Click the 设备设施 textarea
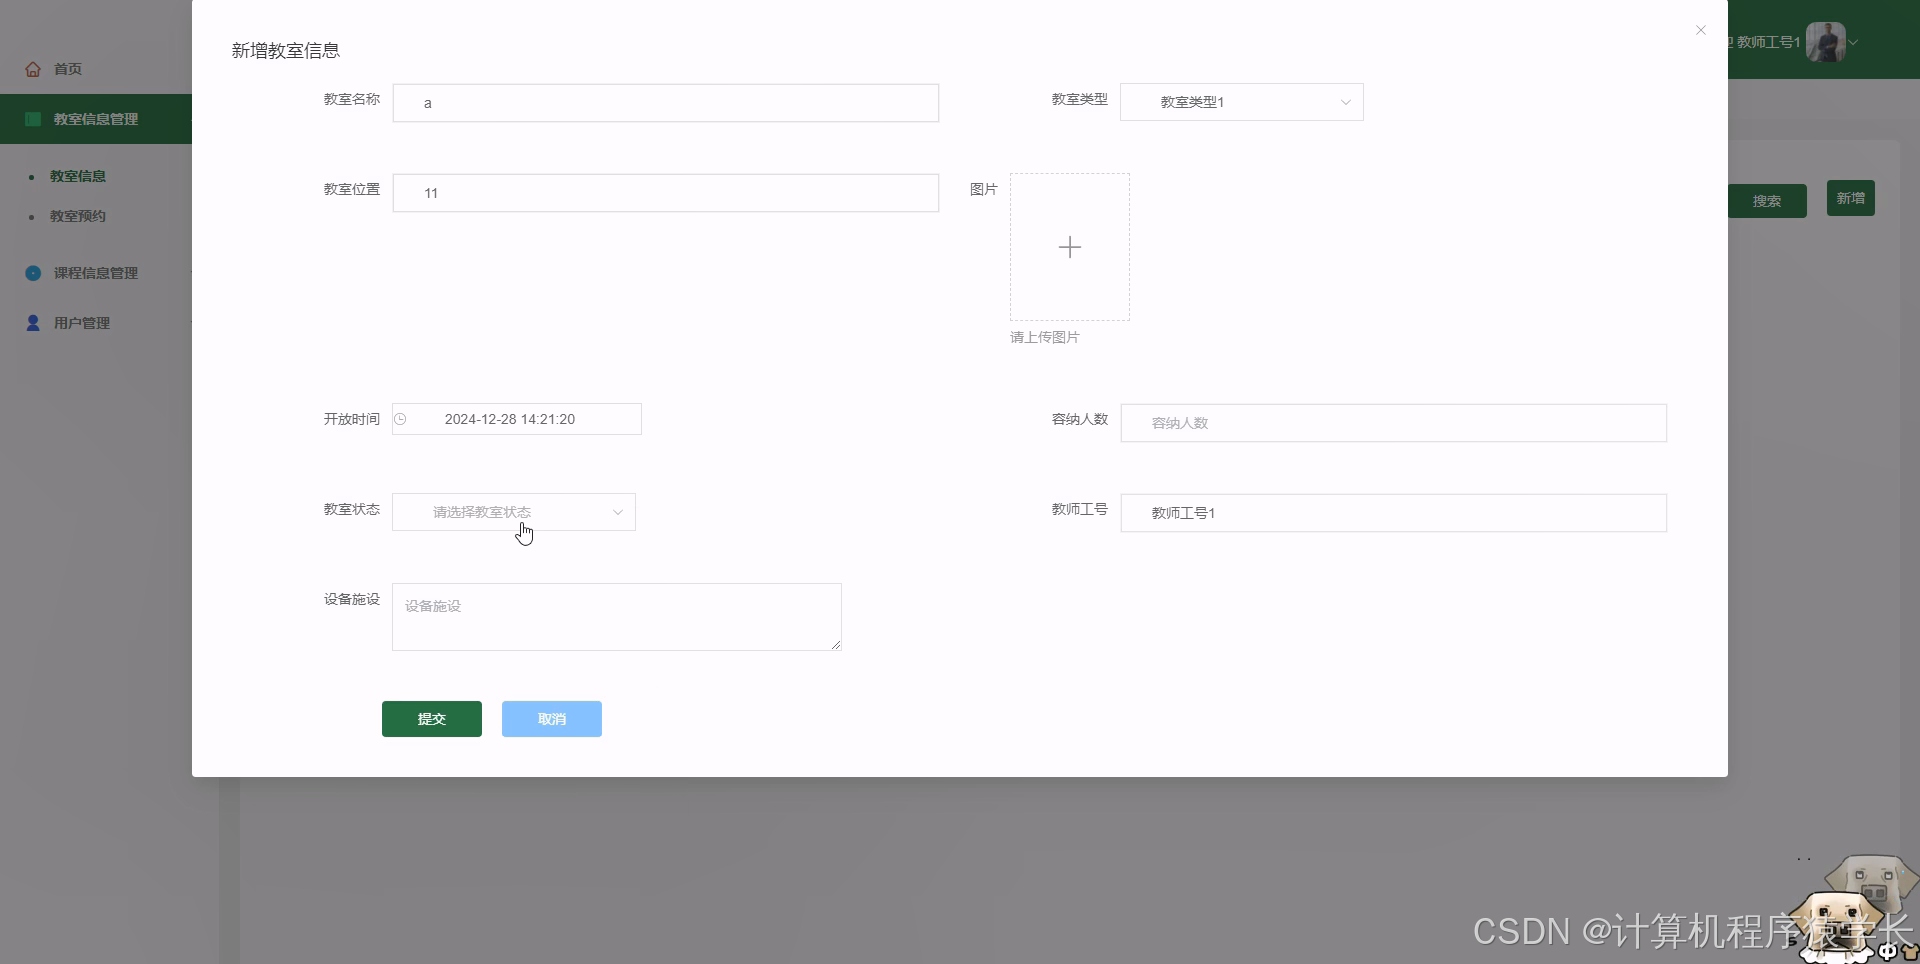The width and height of the screenshot is (1920, 964). (x=616, y=617)
